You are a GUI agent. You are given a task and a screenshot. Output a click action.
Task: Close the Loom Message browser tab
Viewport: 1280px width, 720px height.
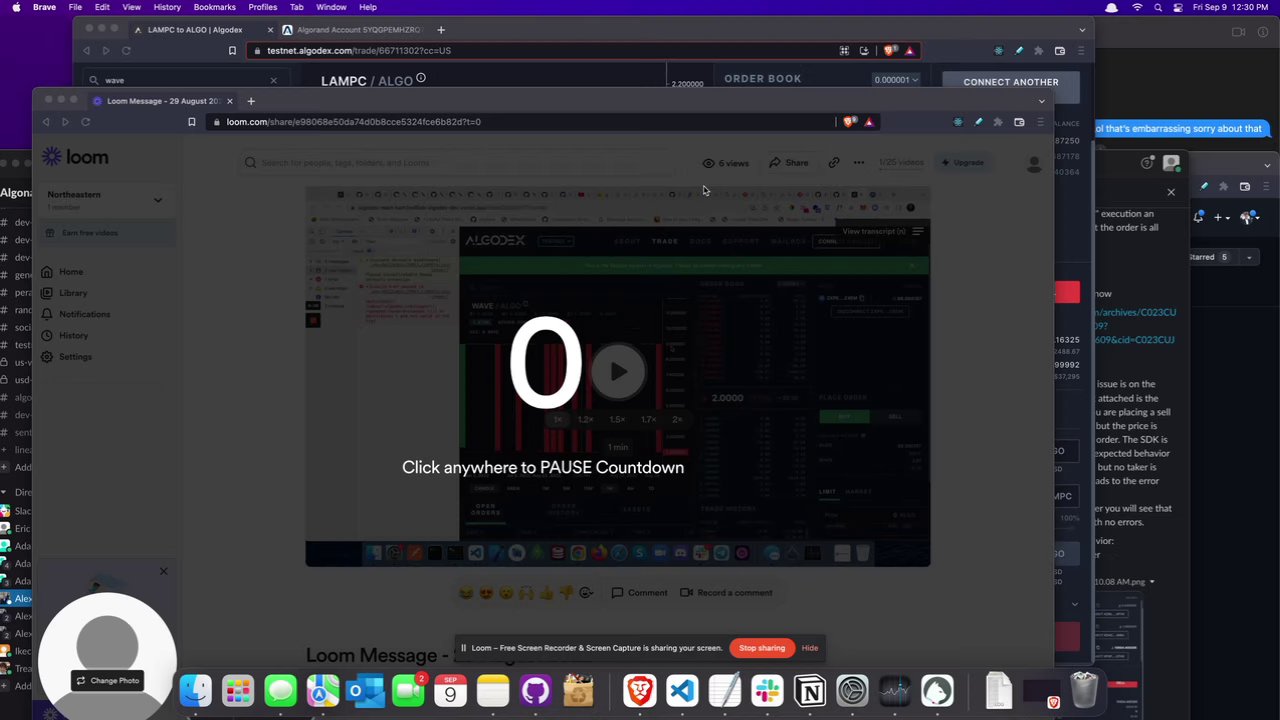tap(229, 101)
